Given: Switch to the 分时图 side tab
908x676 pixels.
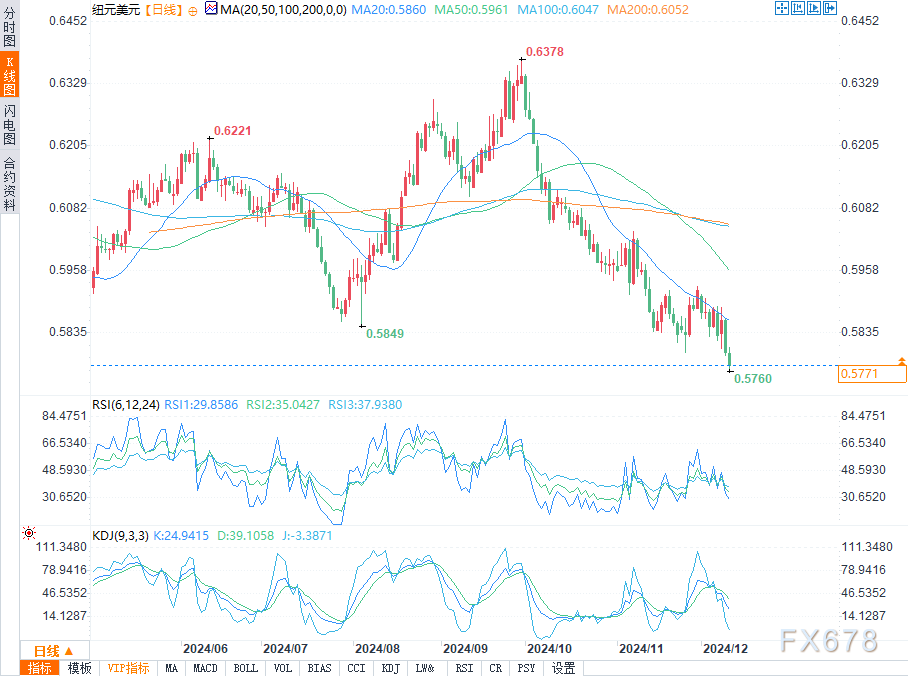Looking at the screenshot, I should (x=9, y=27).
